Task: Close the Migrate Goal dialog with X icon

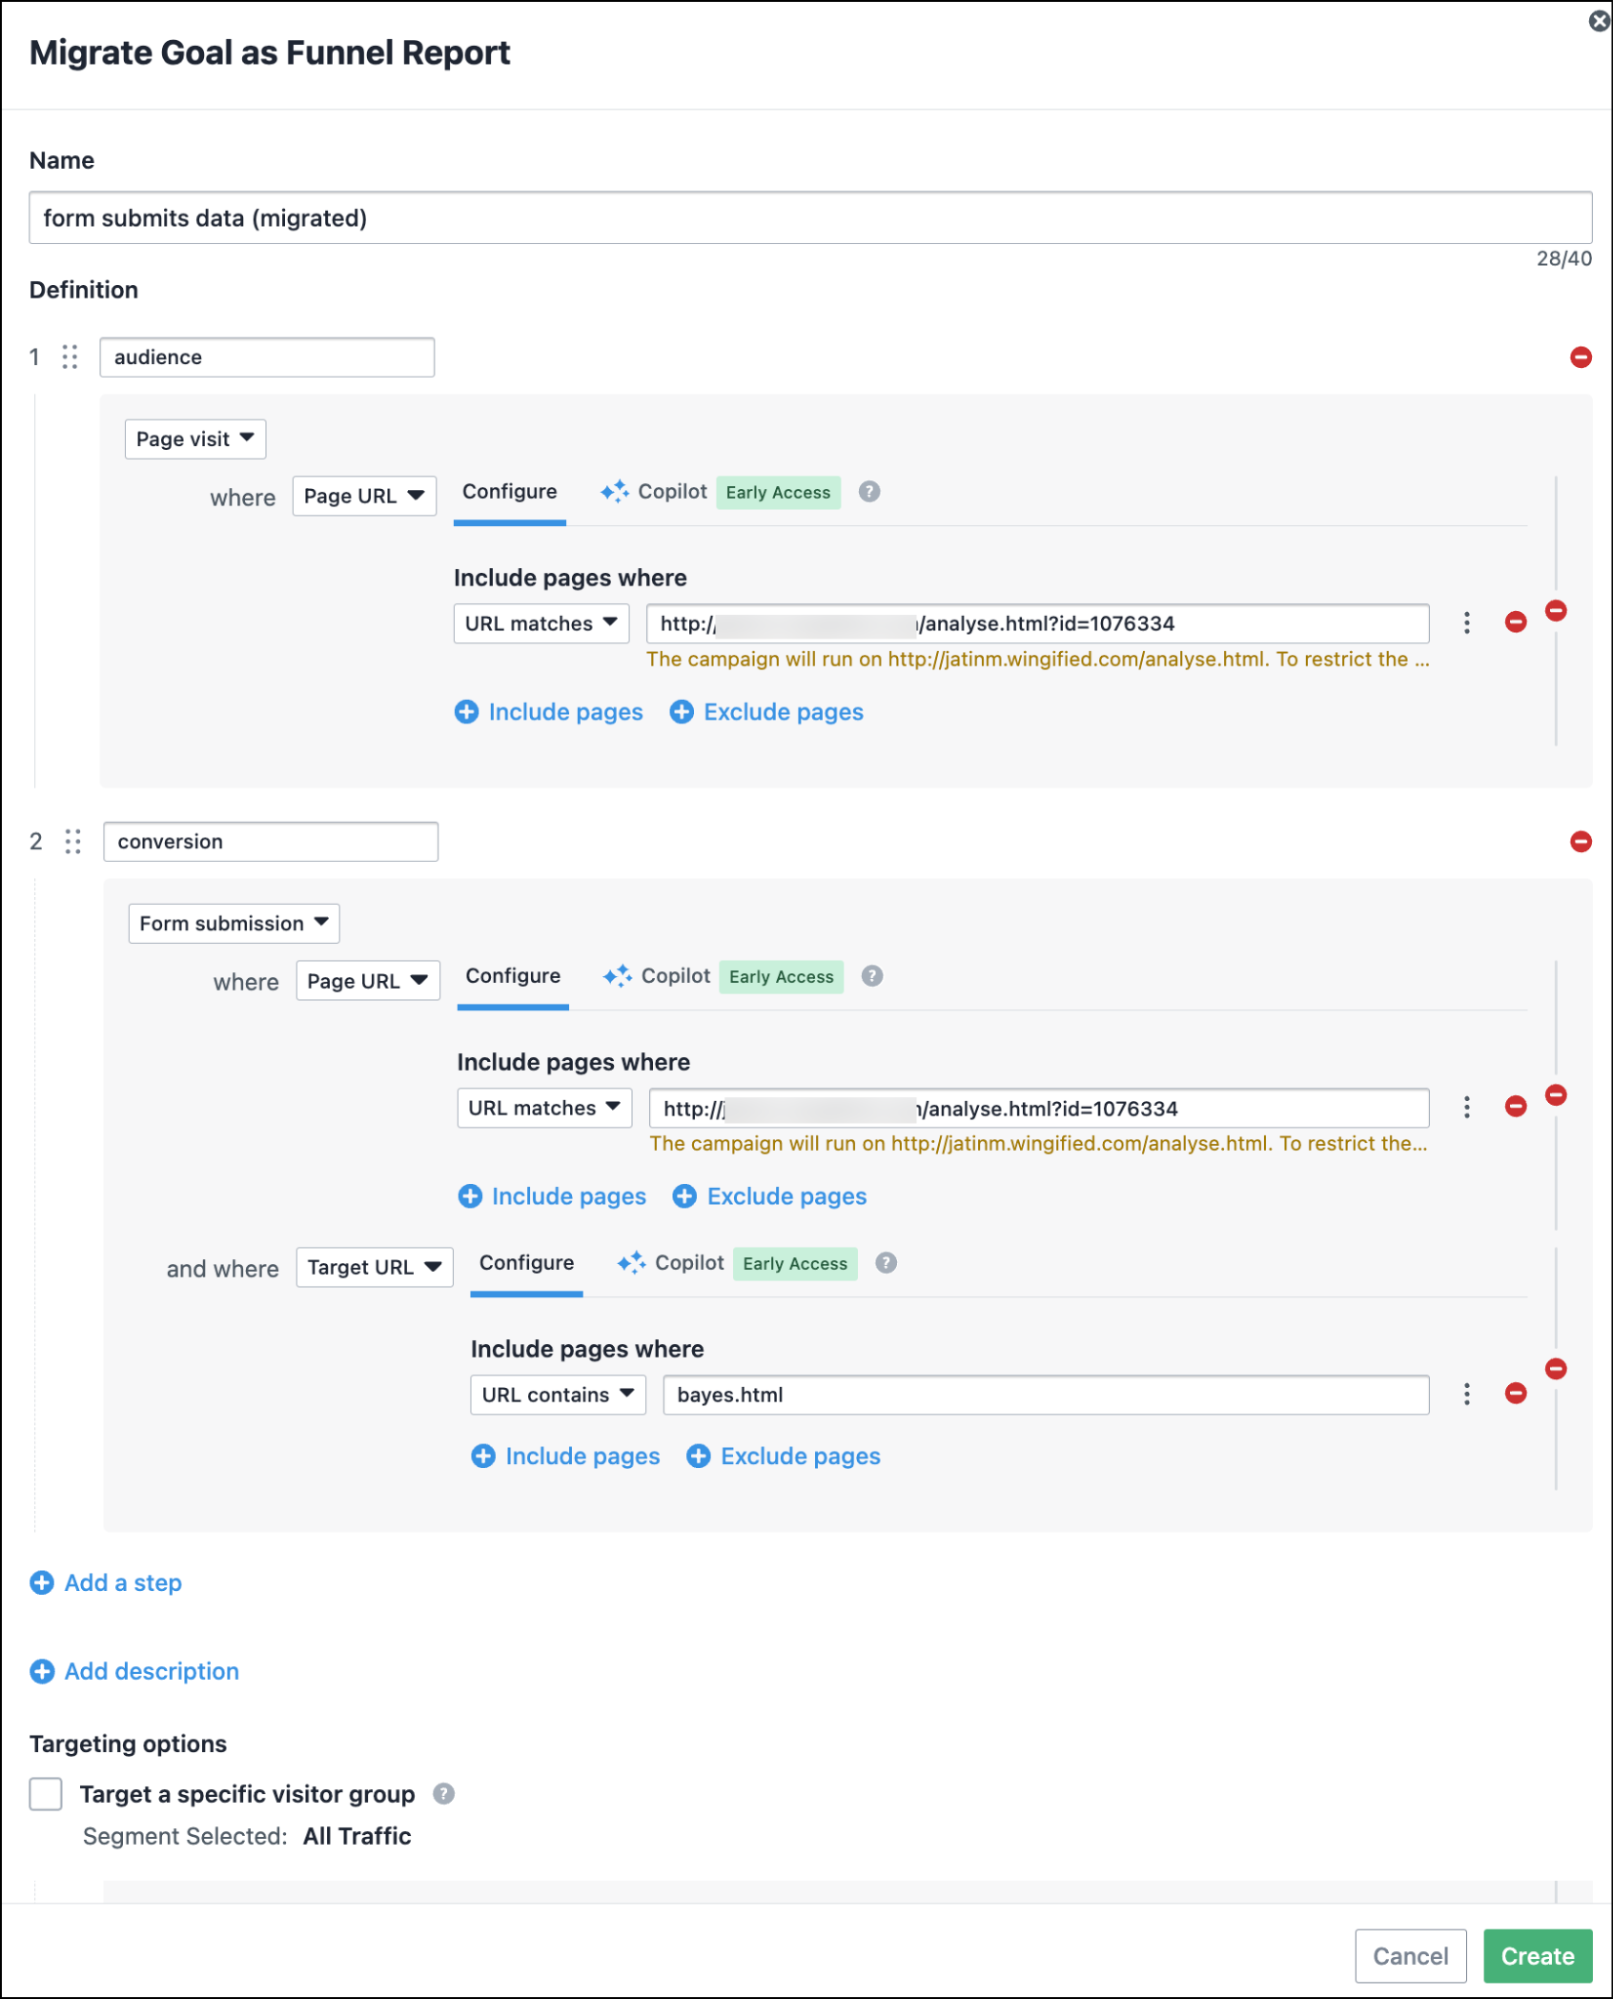Action: click(x=1599, y=21)
